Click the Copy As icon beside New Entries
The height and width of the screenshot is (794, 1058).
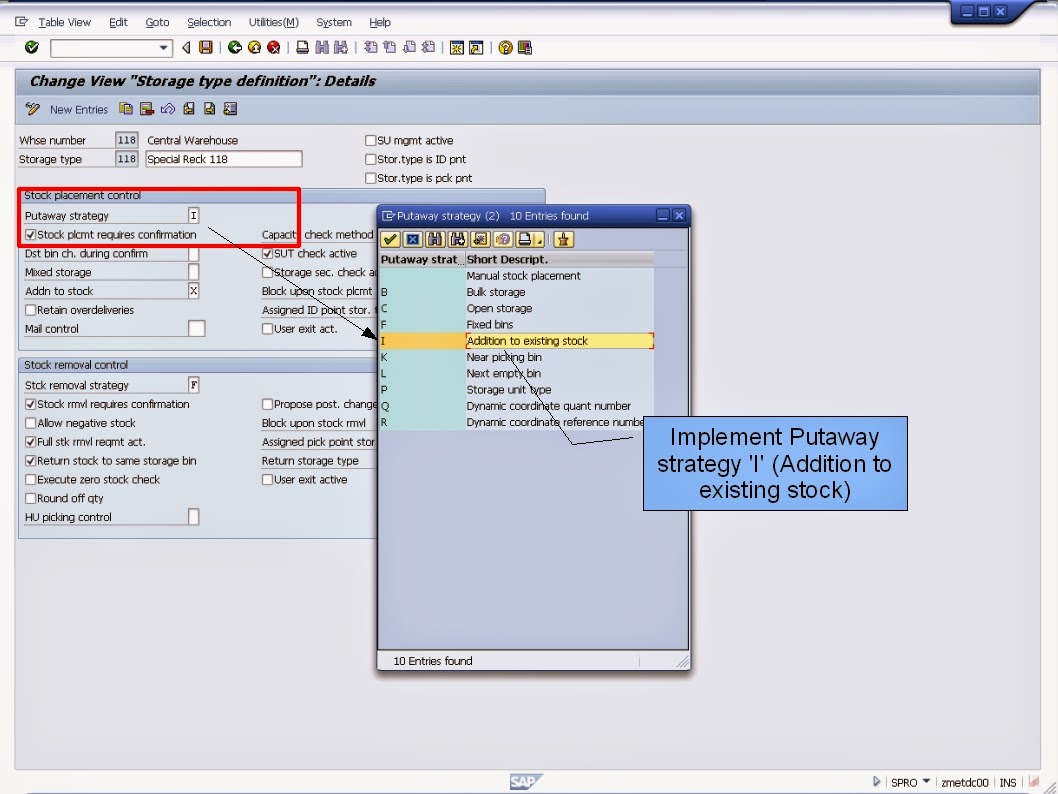[x=126, y=109]
